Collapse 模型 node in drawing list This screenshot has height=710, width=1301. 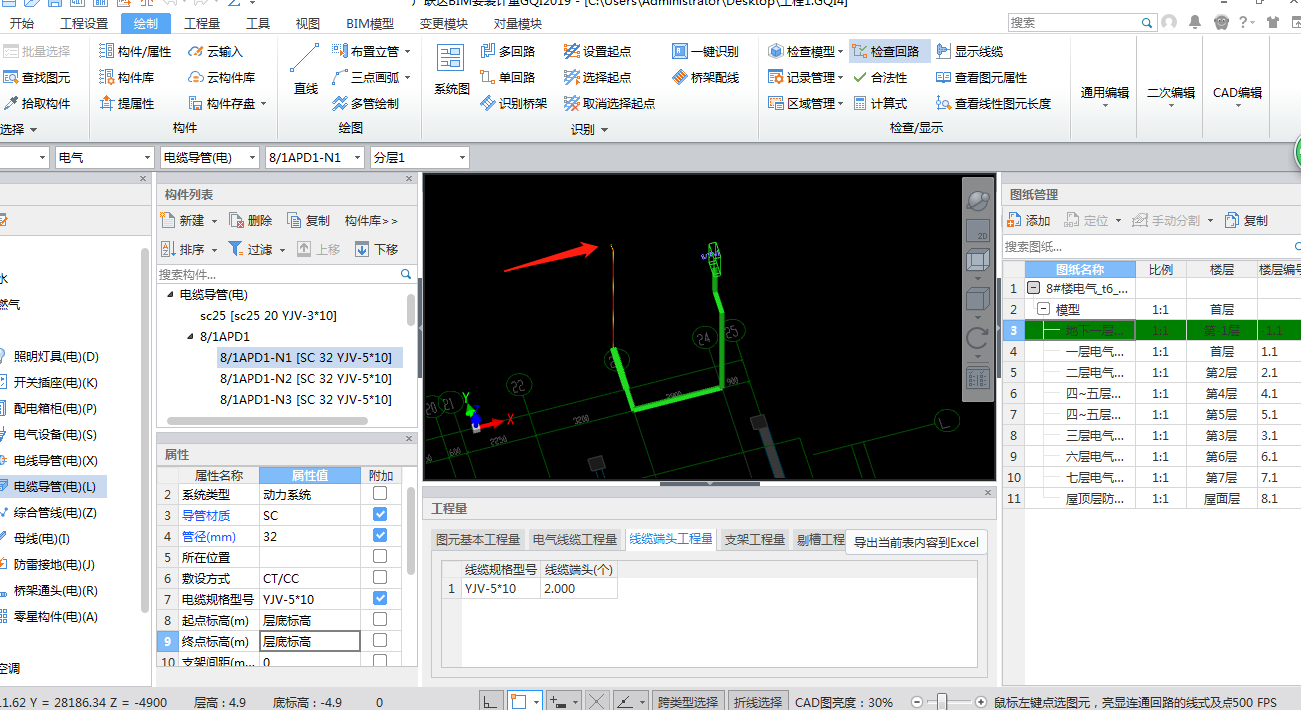pos(1043,310)
